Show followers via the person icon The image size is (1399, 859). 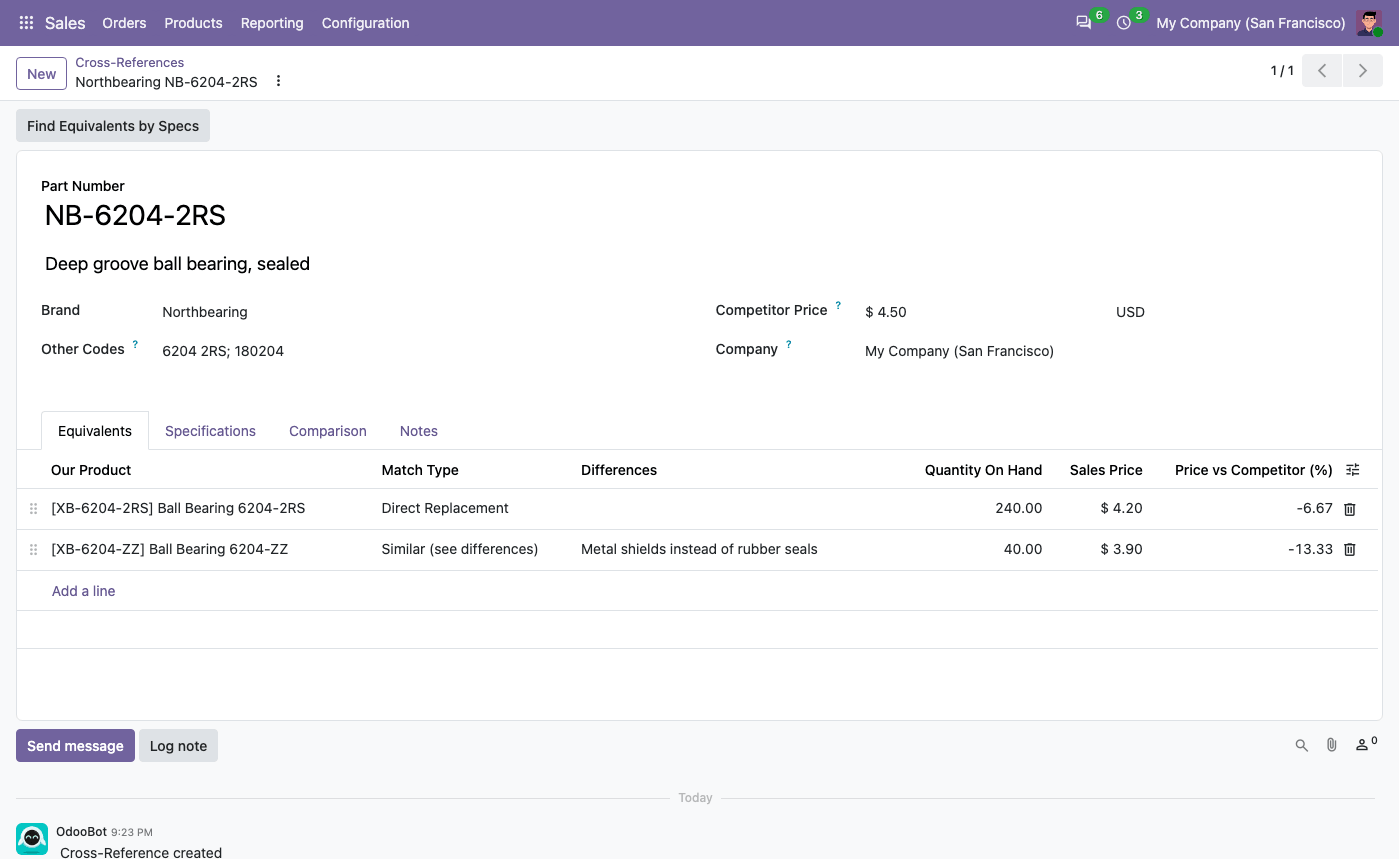(x=1365, y=745)
